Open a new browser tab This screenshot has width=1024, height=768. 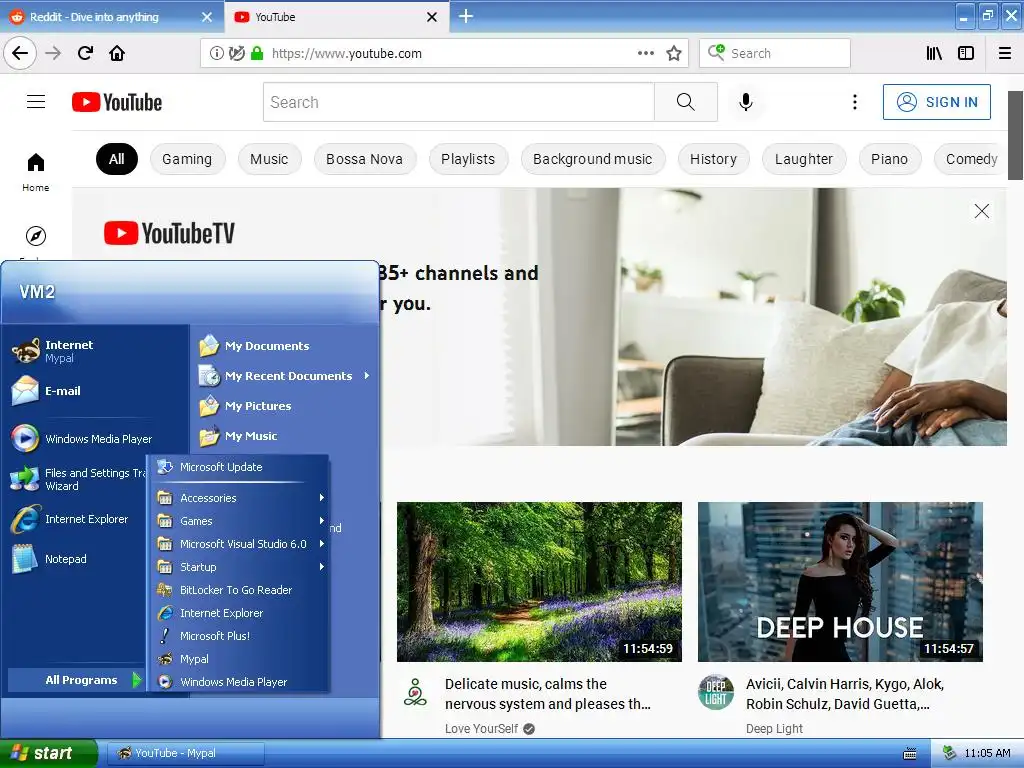[466, 16]
